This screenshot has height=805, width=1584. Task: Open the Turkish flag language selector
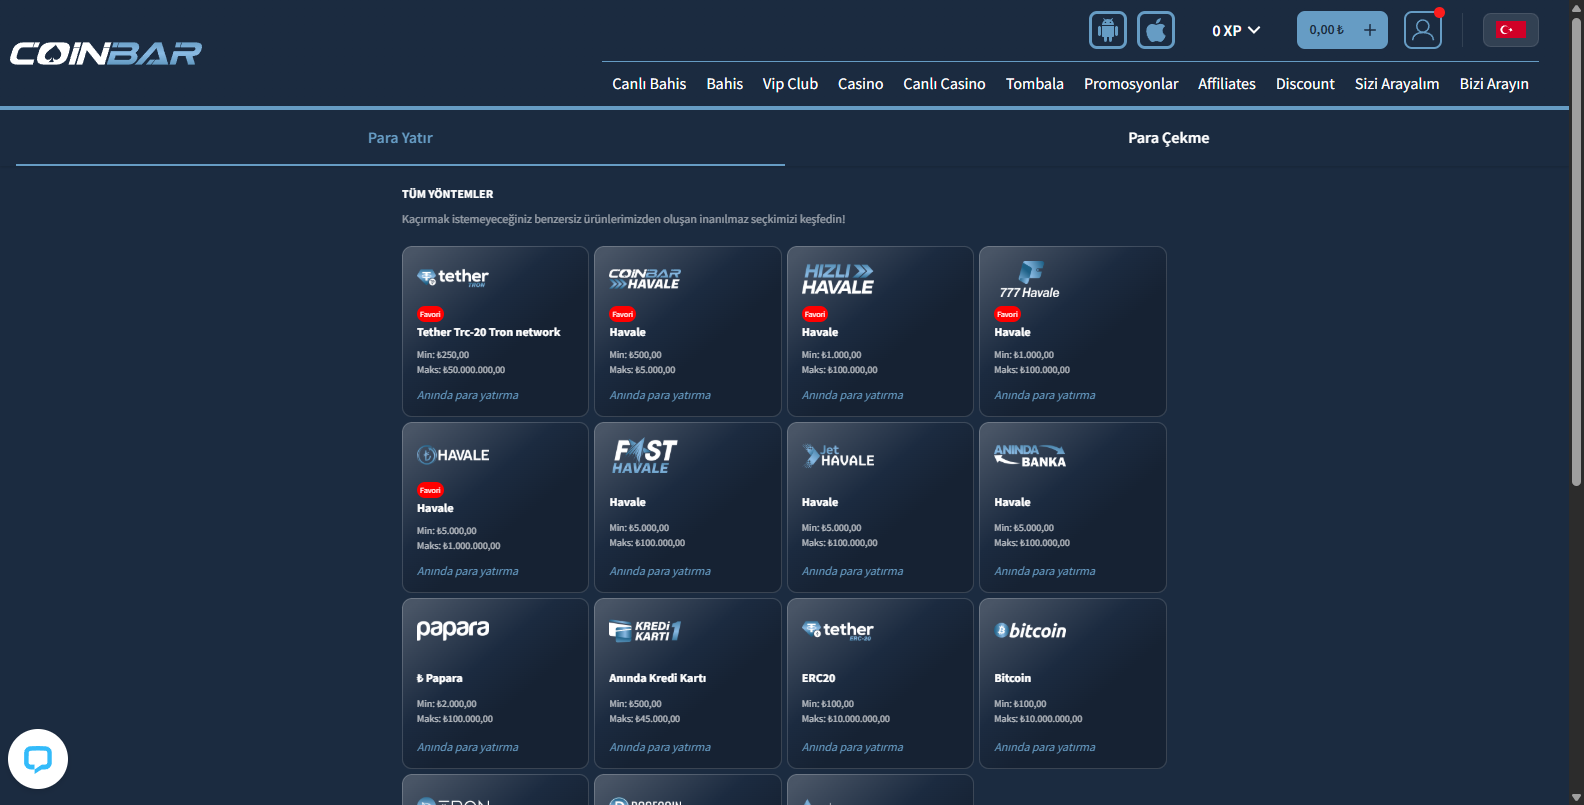pos(1510,30)
